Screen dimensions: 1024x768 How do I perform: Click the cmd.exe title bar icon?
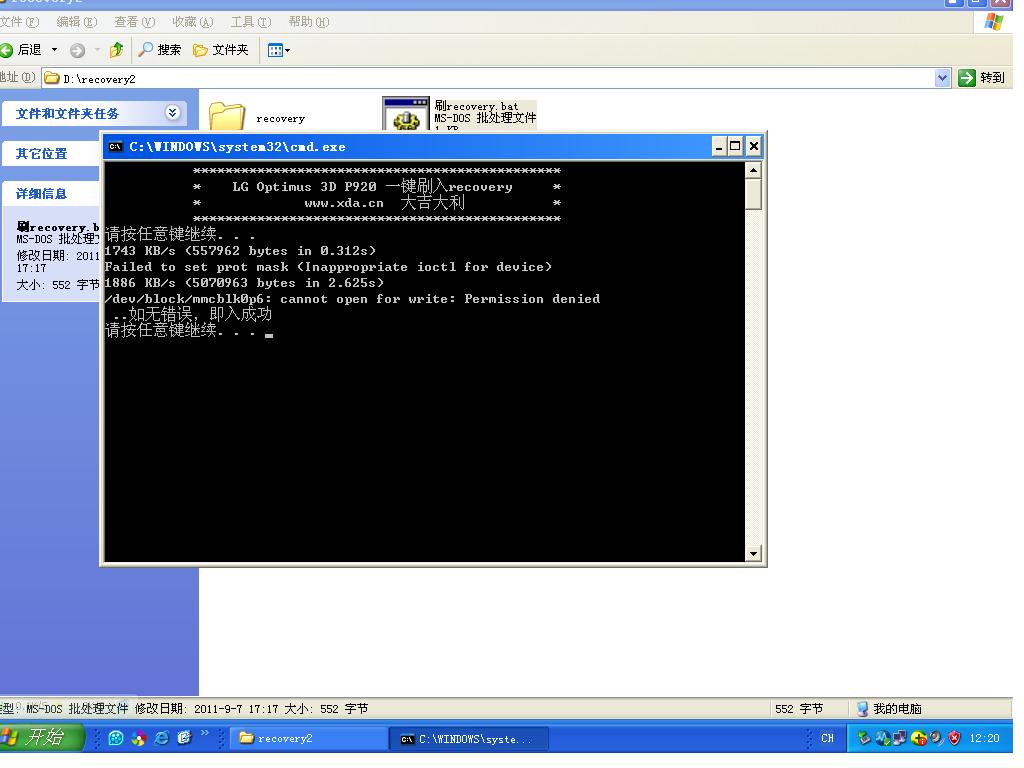point(116,147)
